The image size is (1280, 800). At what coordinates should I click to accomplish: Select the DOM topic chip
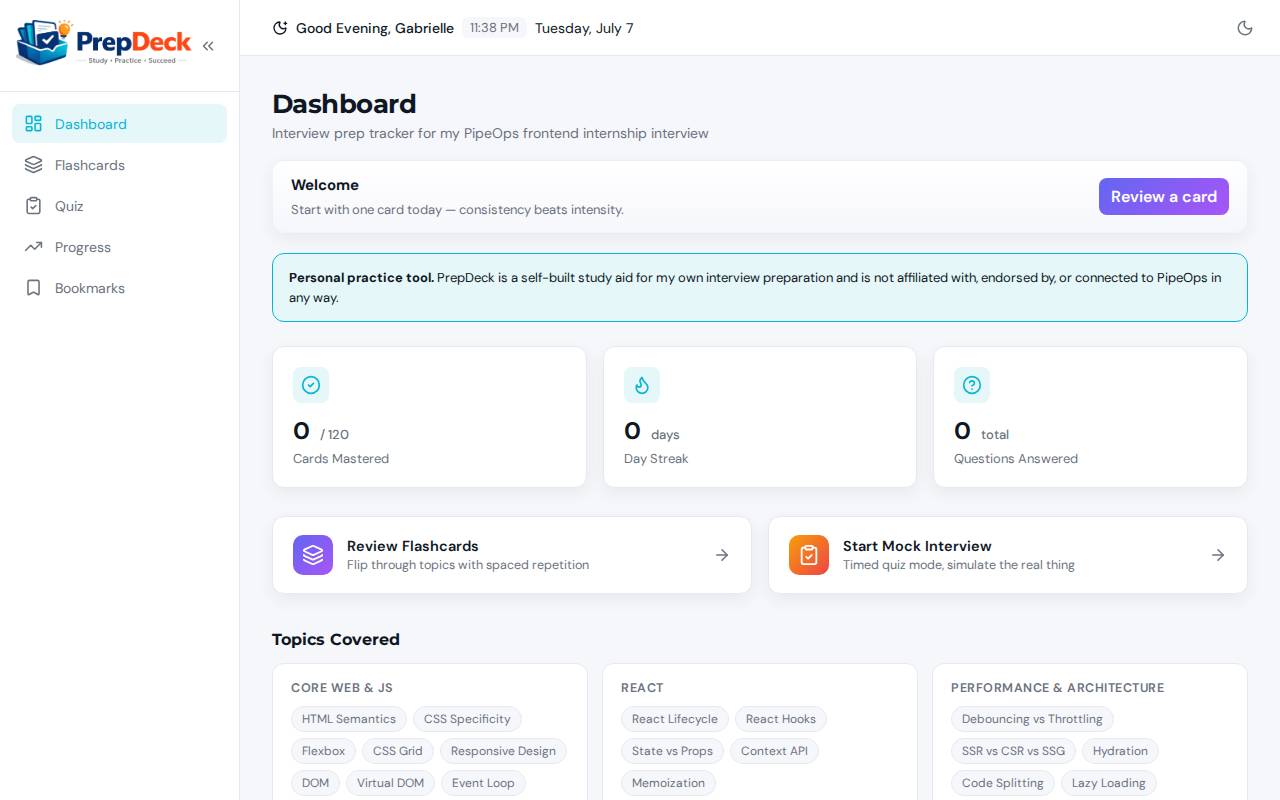pos(315,783)
